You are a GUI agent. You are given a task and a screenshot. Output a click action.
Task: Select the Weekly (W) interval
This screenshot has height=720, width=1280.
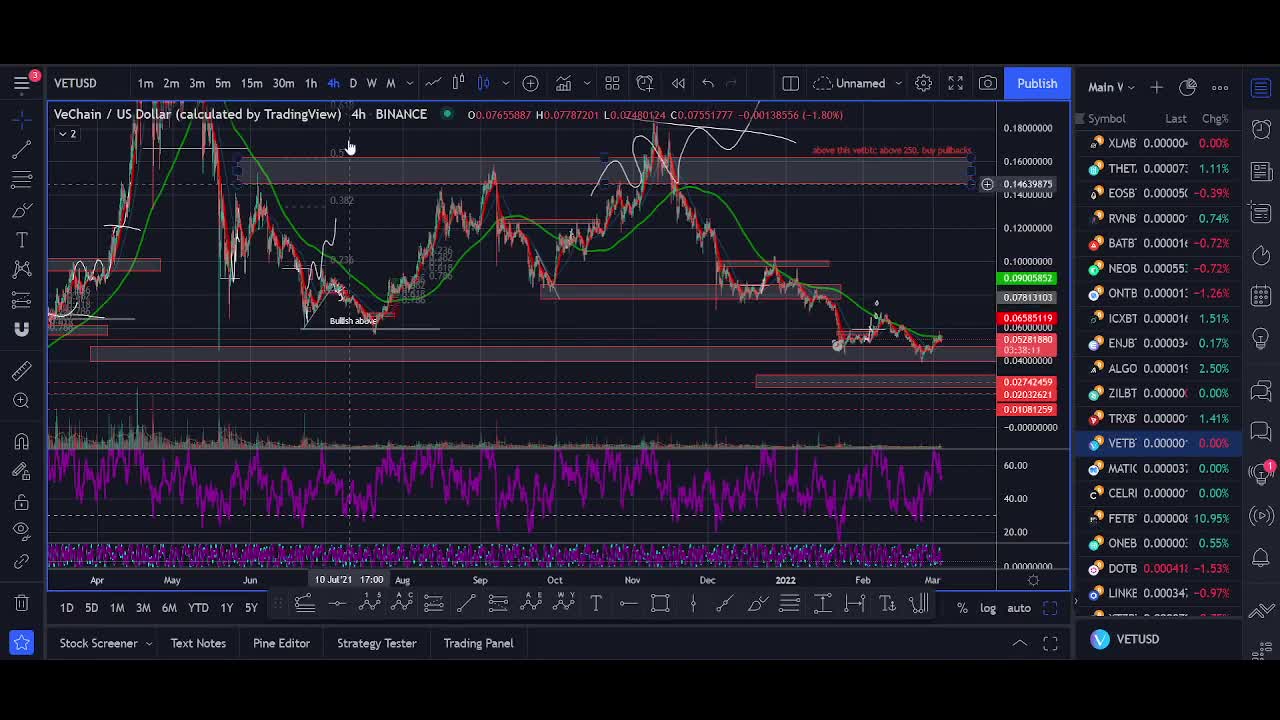click(372, 83)
